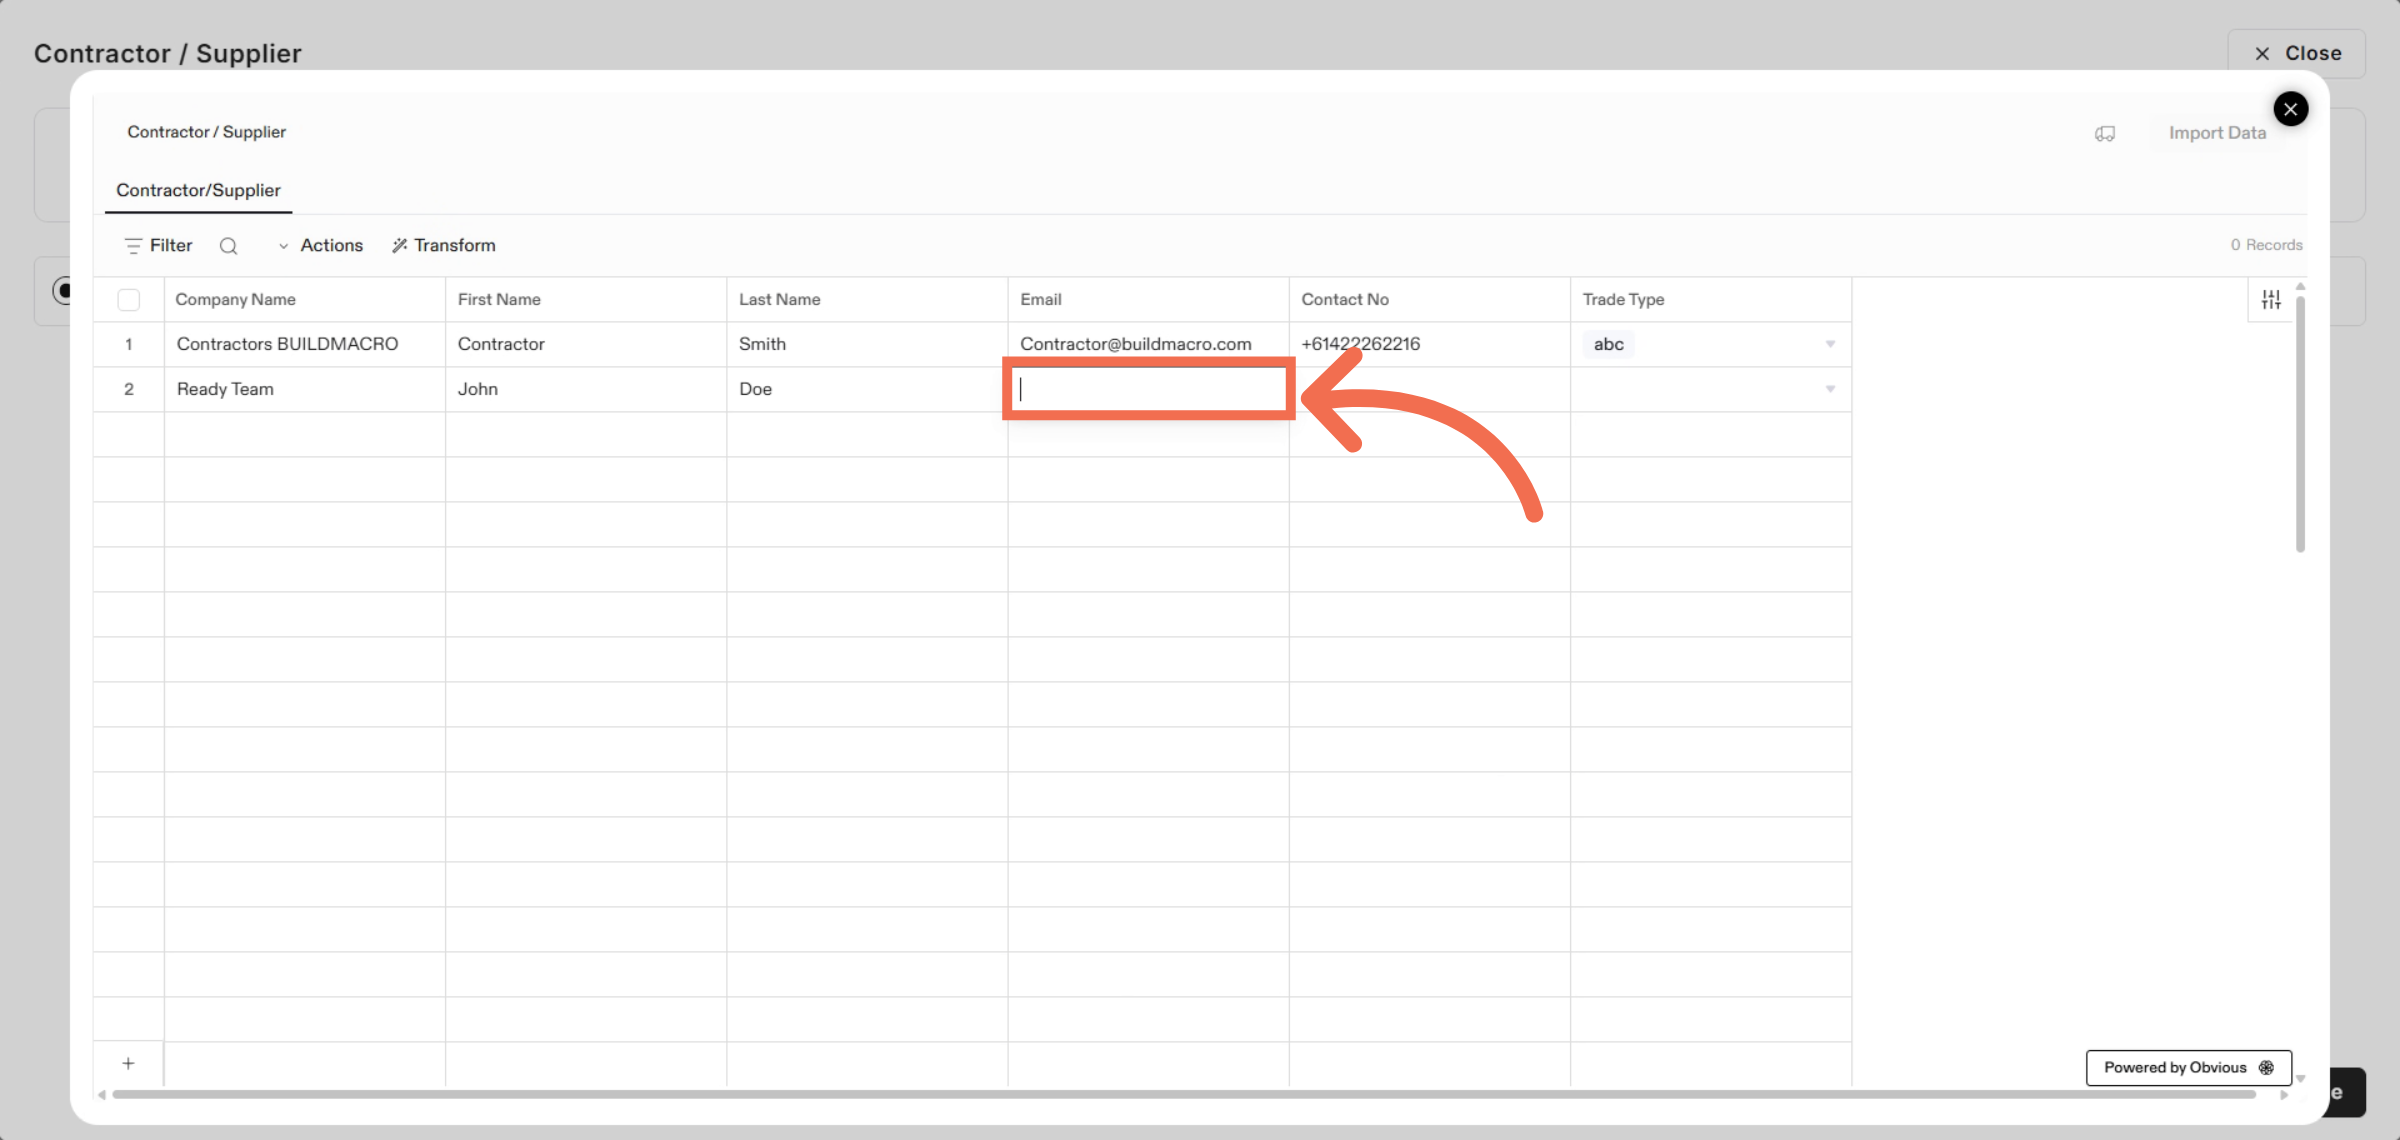Click plus icon to add row
Image resolution: width=2400 pixels, height=1140 pixels.
(x=128, y=1064)
